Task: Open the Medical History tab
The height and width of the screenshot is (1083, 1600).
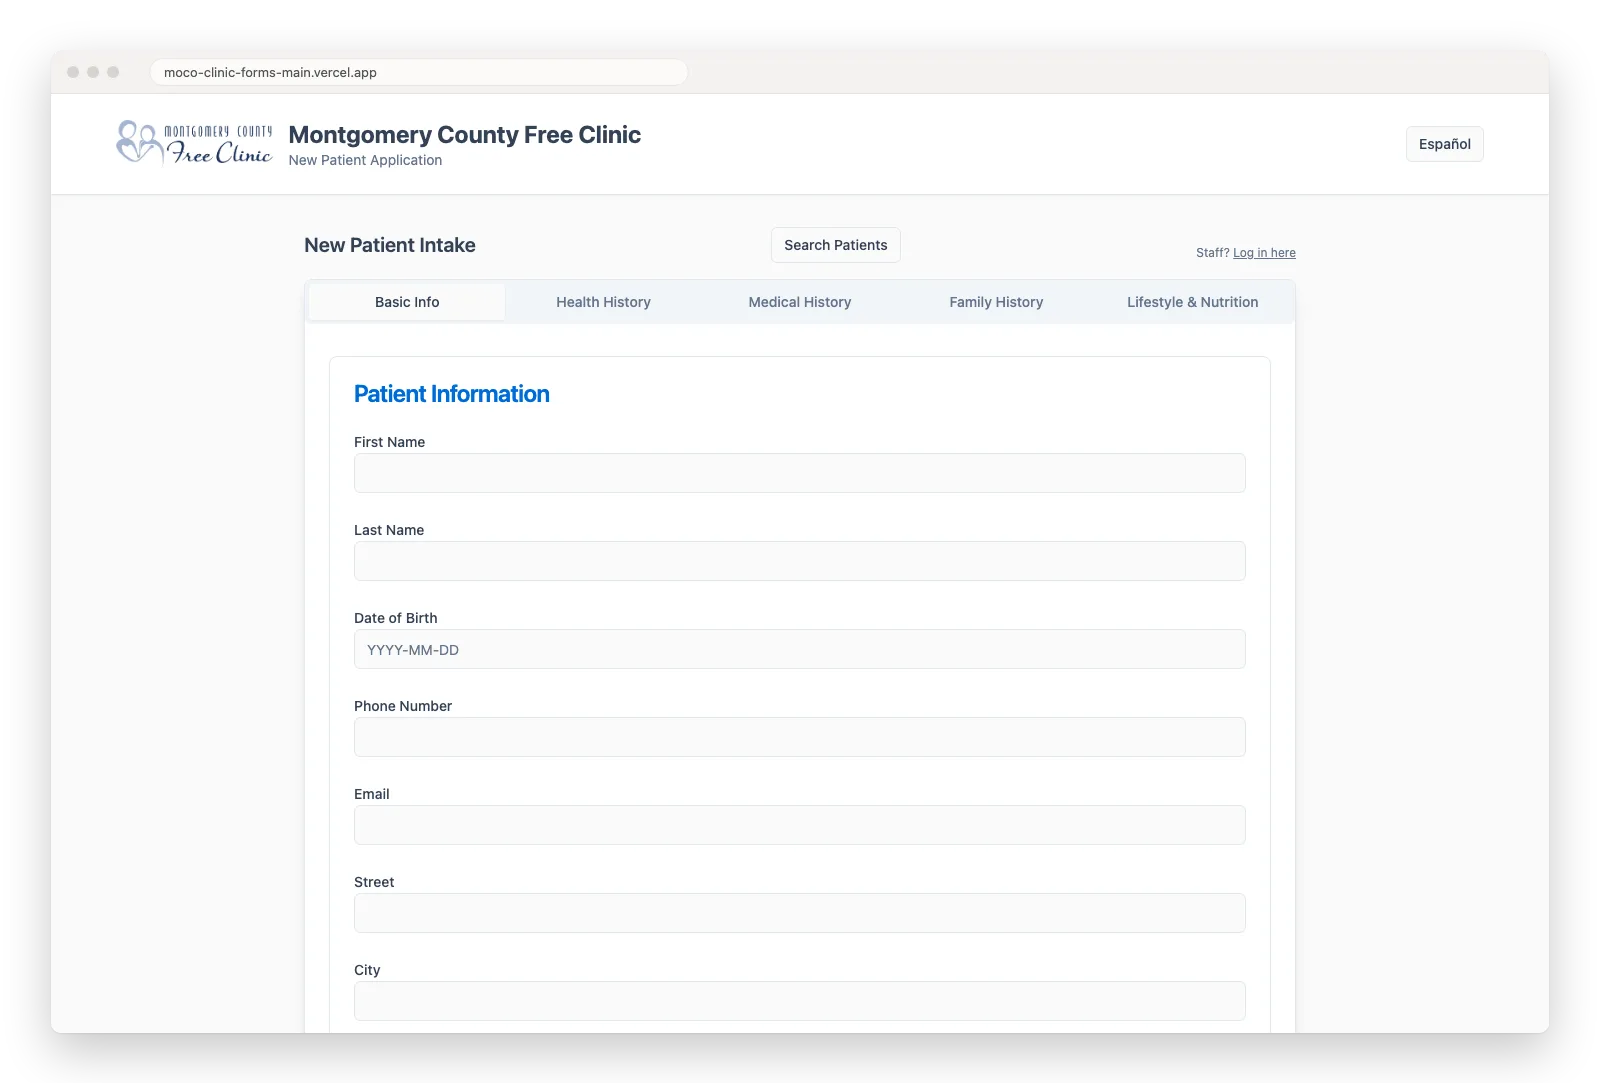Action: [x=800, y=302]
